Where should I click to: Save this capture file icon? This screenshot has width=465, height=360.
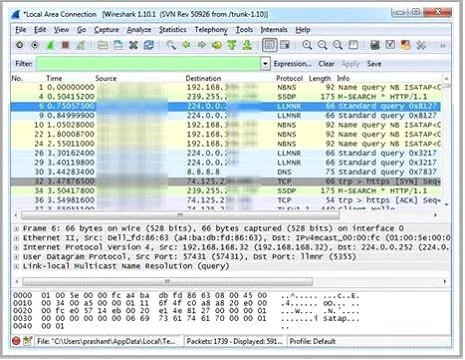click(x=118, y=45)
